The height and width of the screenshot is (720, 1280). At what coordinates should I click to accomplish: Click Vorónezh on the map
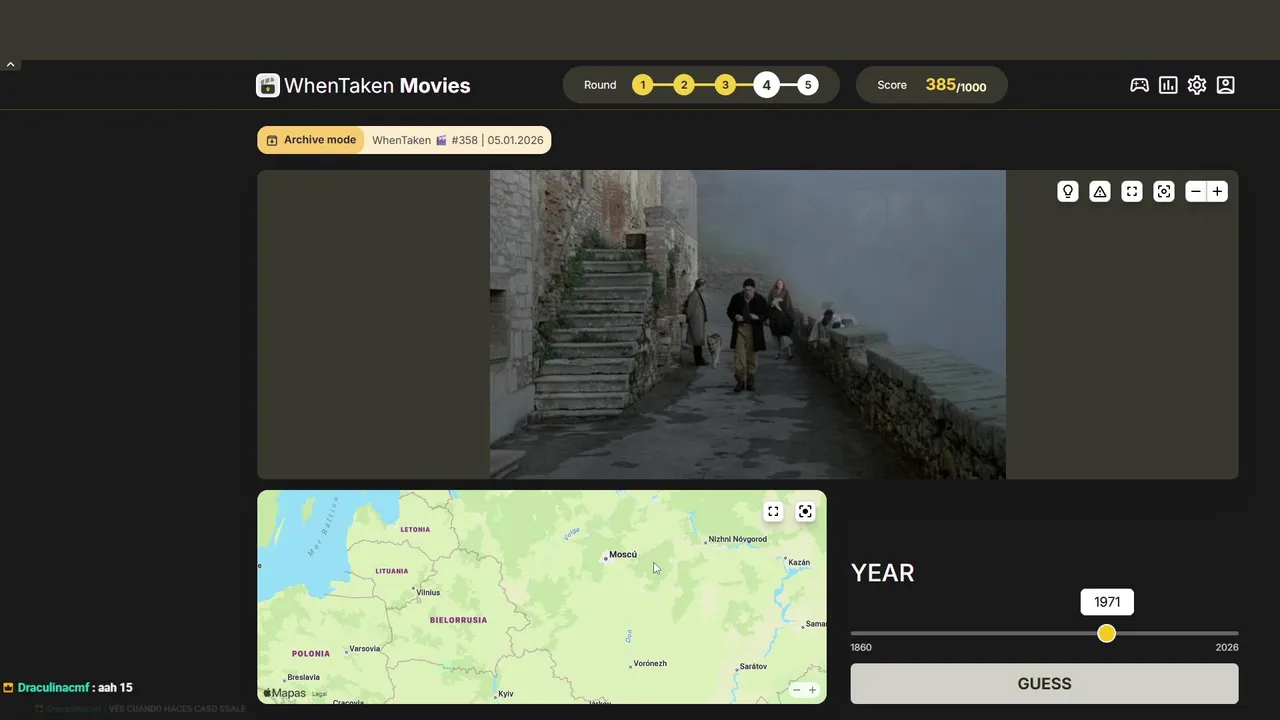coord(650,663)
